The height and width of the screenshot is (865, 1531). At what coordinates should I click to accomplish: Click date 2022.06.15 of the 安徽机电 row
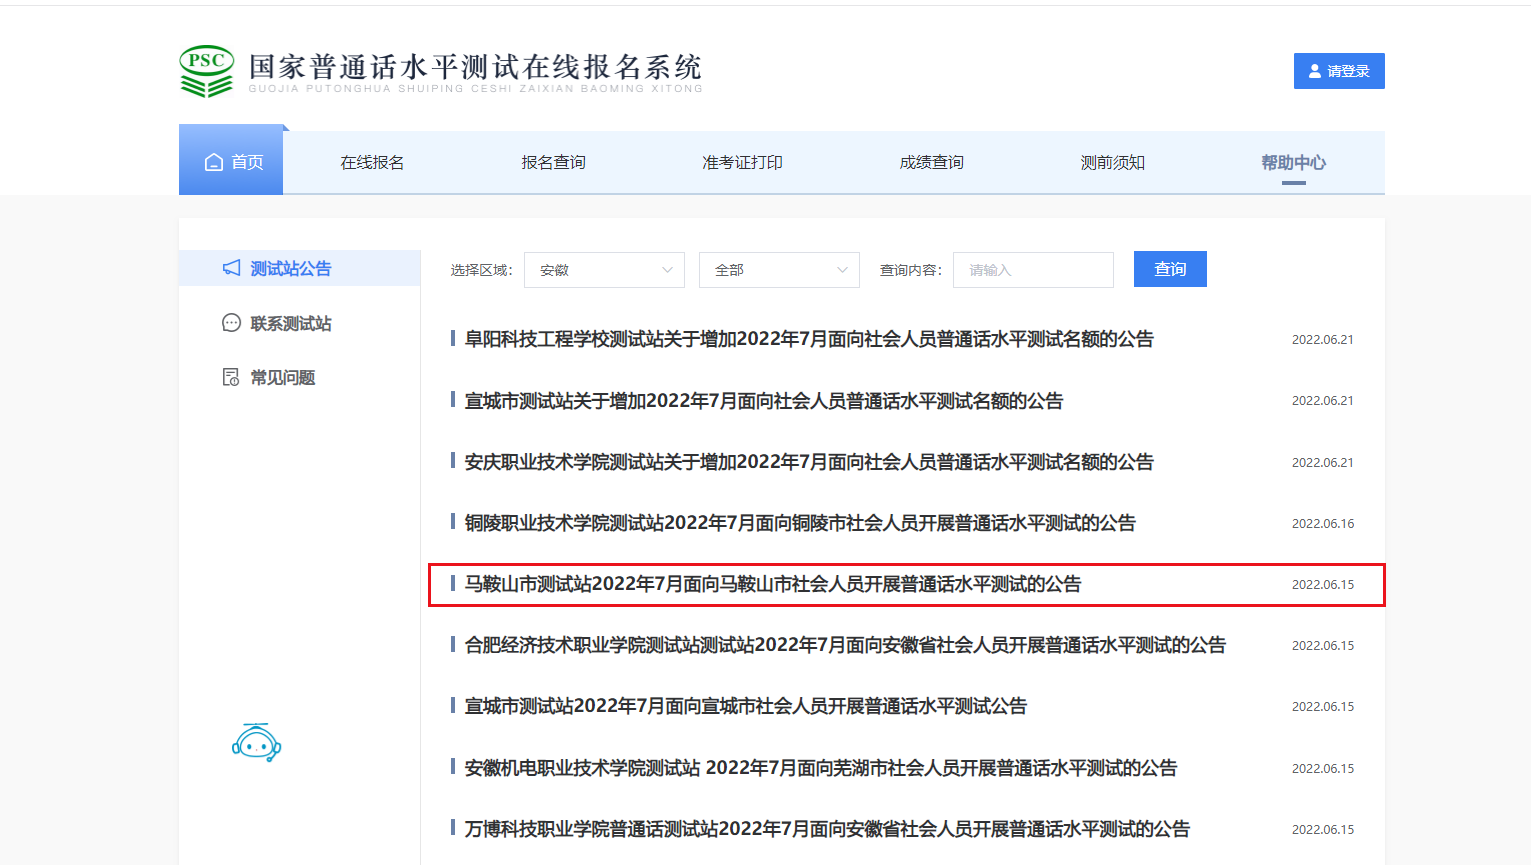click(1322, 769)
